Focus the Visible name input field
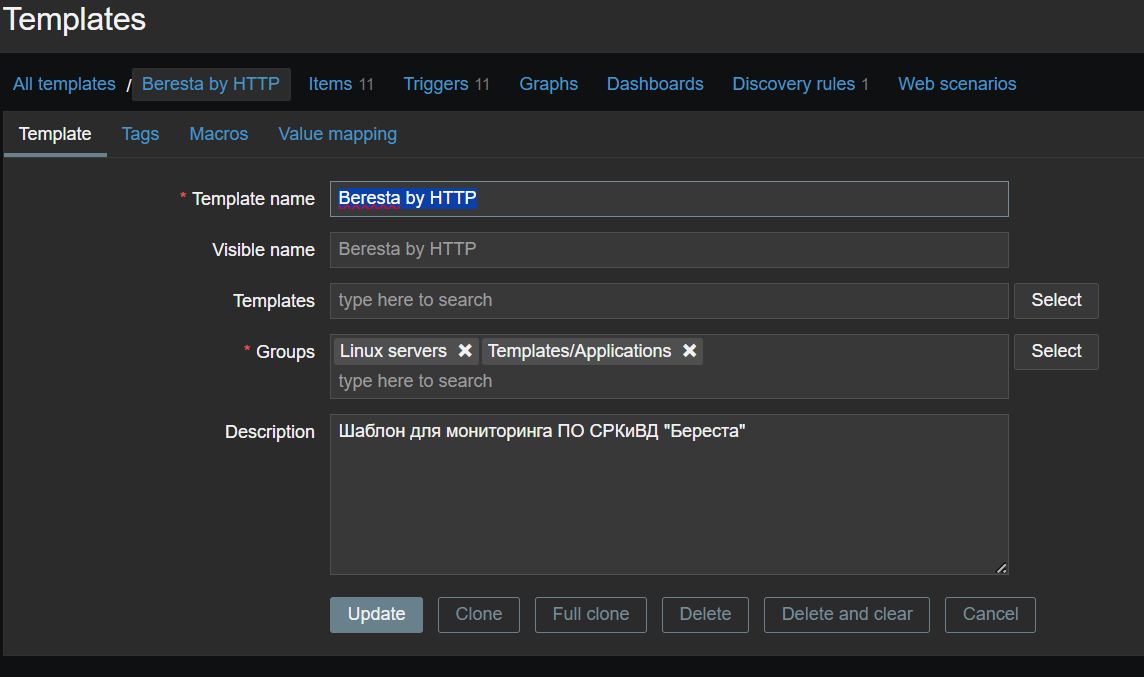The height and width of the screenshot is (677, 1144). pyautogui.click(x=668, y=250)
